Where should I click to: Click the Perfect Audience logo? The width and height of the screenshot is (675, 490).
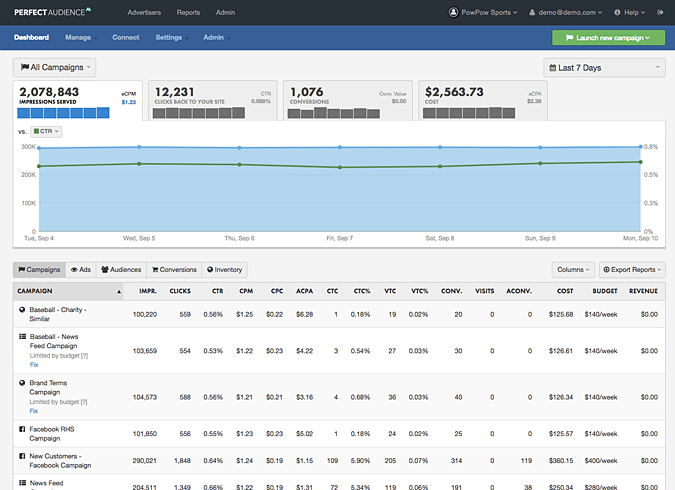click(x=52, y=13)
